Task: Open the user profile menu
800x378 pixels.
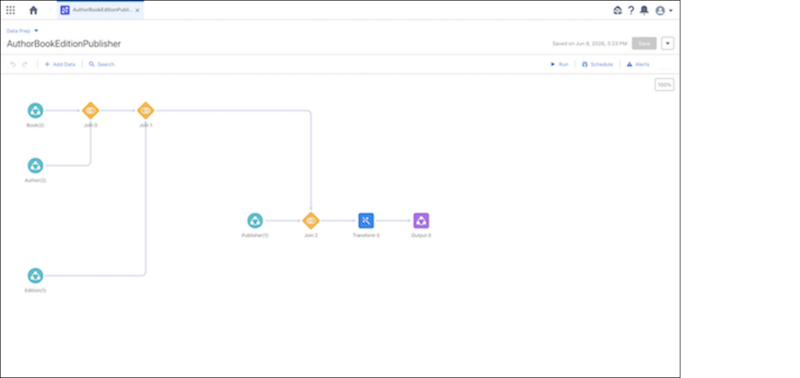Action: pyautogui.click(x=664, y=10)
